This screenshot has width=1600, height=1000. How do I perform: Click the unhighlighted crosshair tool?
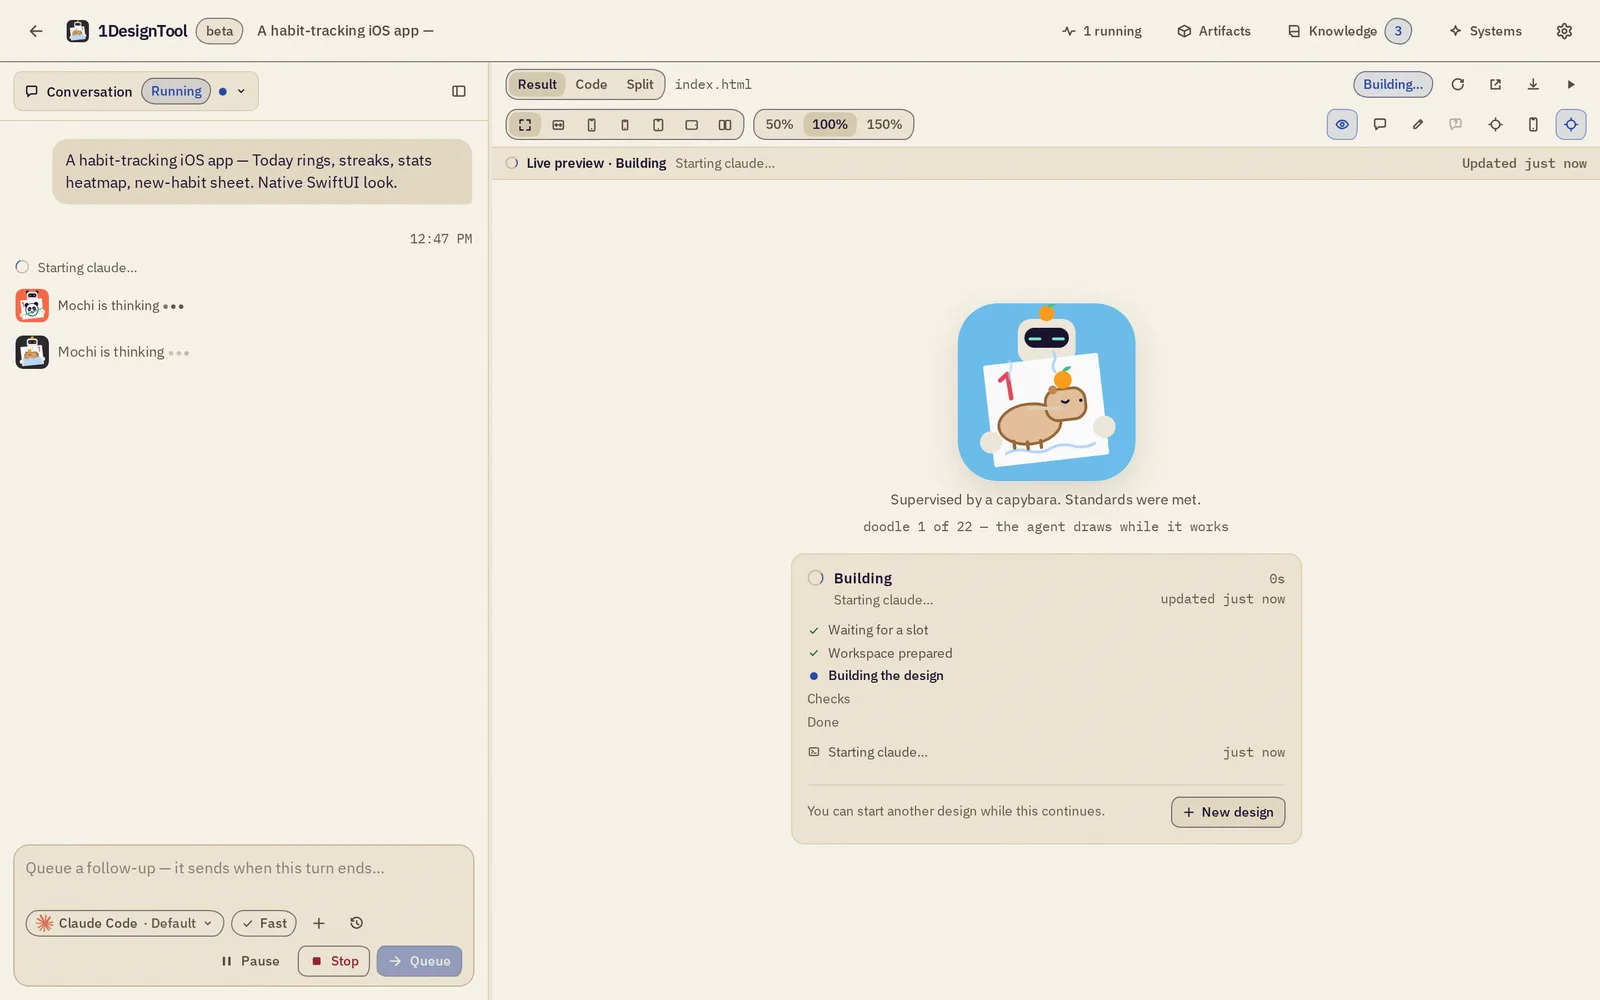pyautogui.click(x=1495, y=125)
